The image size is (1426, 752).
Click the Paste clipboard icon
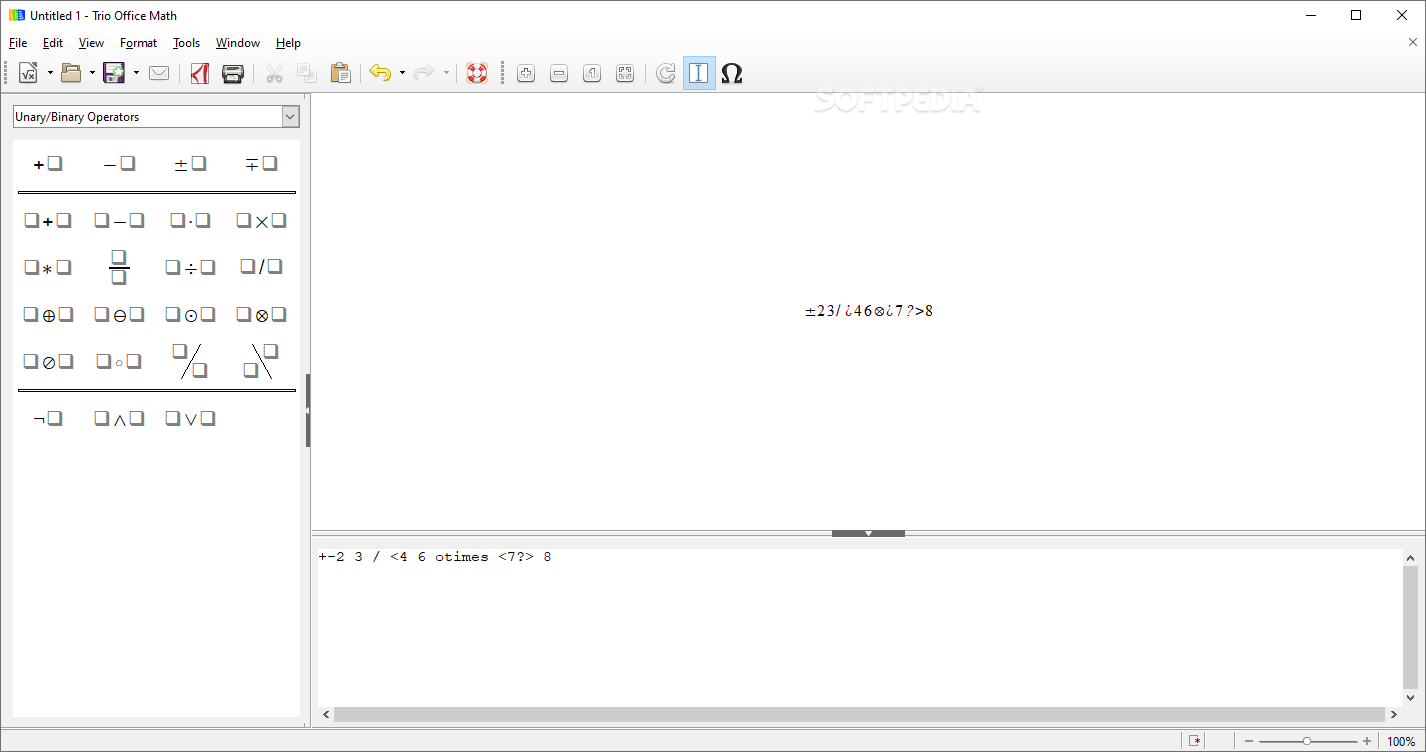(340, 73)
